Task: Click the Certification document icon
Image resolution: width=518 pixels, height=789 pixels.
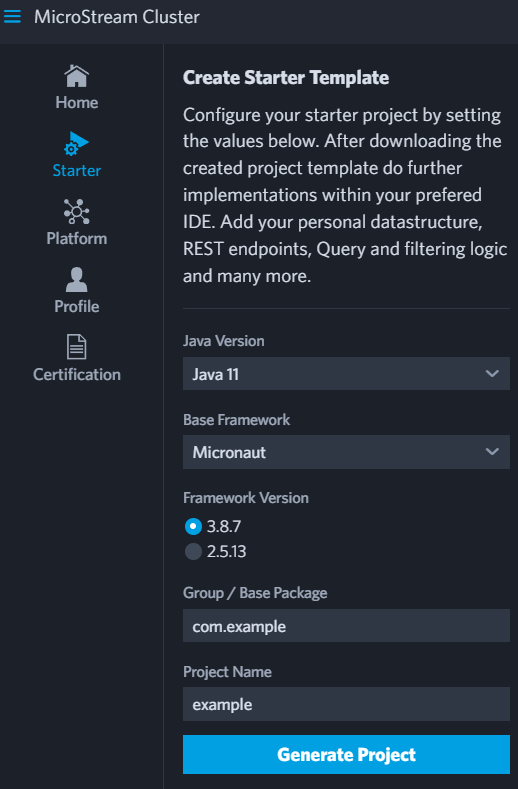Action: [77, 347]
